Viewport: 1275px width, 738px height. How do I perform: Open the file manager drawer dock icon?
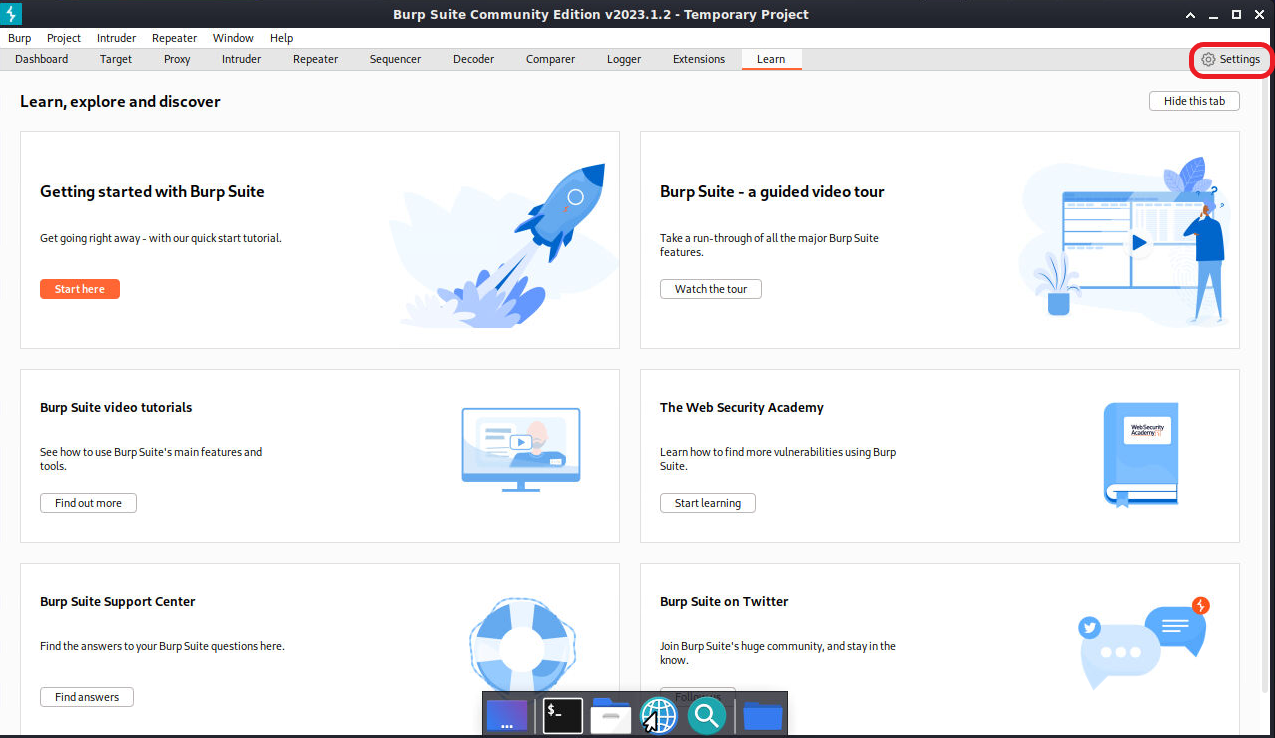(611, 715)
